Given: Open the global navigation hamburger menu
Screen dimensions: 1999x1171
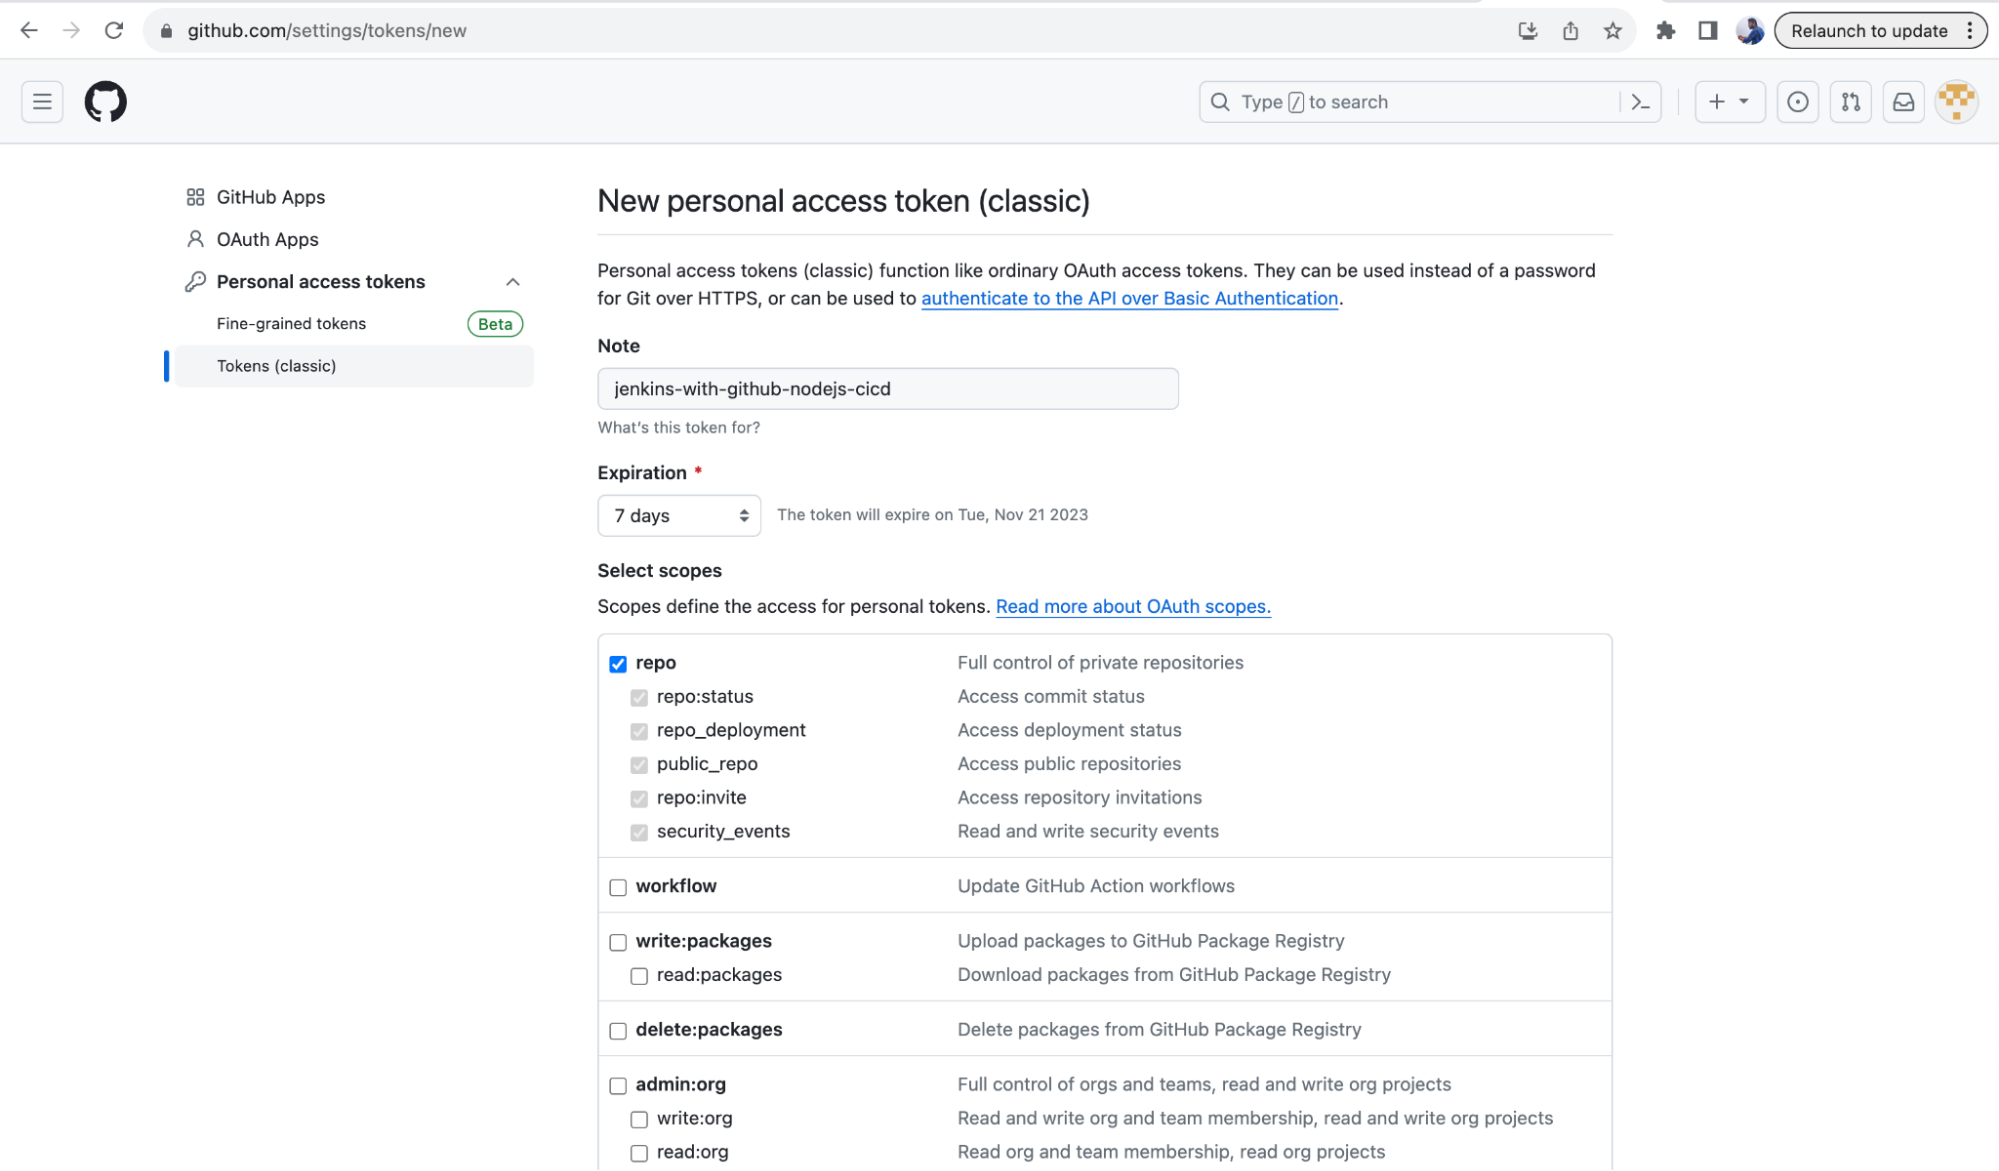Looking at the screenshot, I should click(41, 101).
